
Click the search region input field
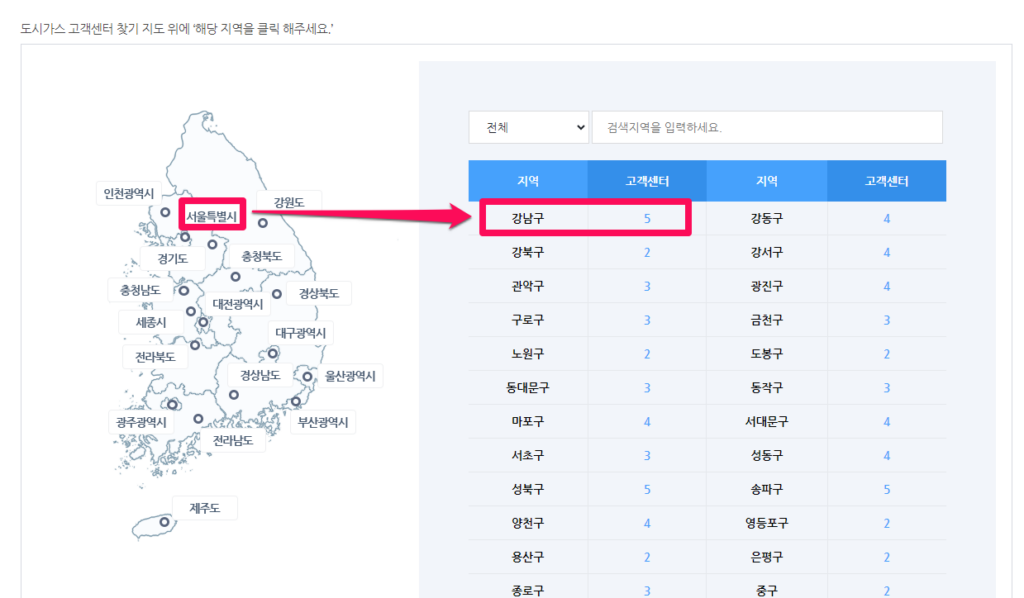[768, 127]
